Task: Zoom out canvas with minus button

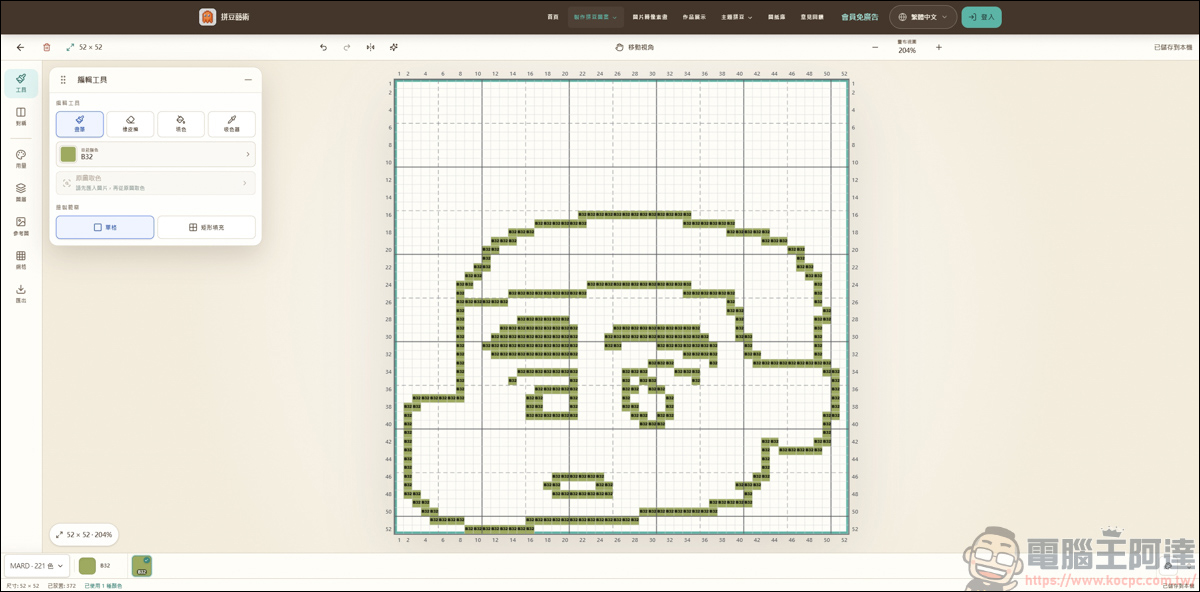Action: point(875,47)
